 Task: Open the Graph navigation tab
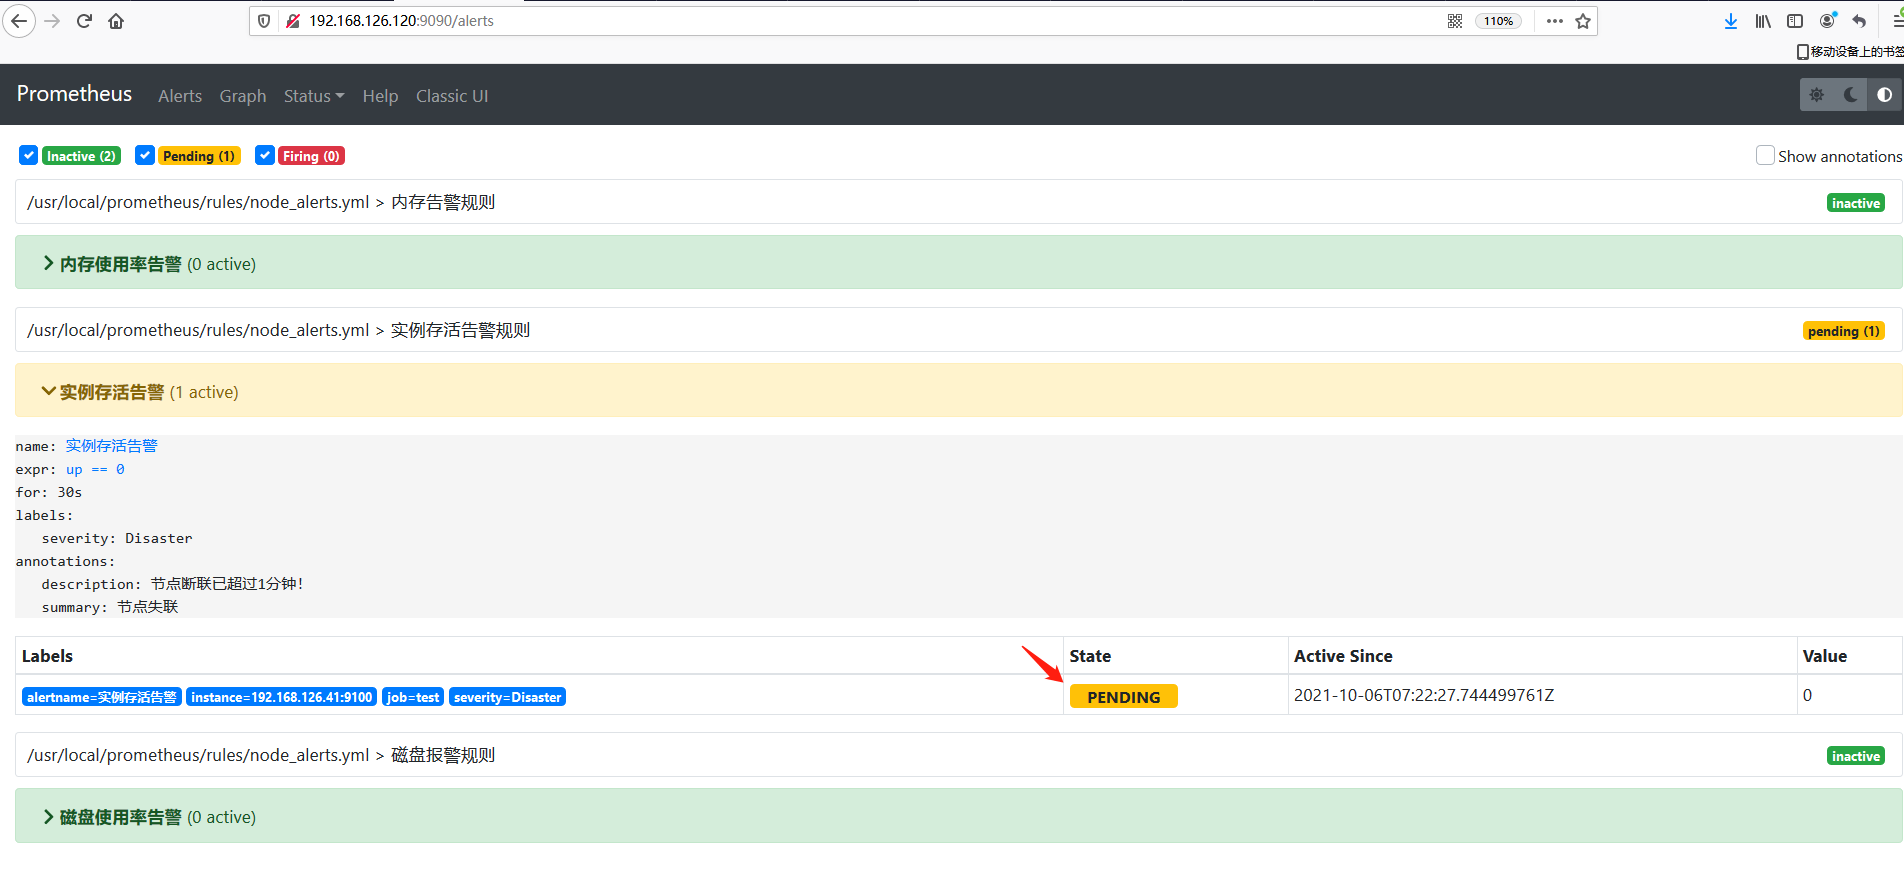click(x=243, y=96)
